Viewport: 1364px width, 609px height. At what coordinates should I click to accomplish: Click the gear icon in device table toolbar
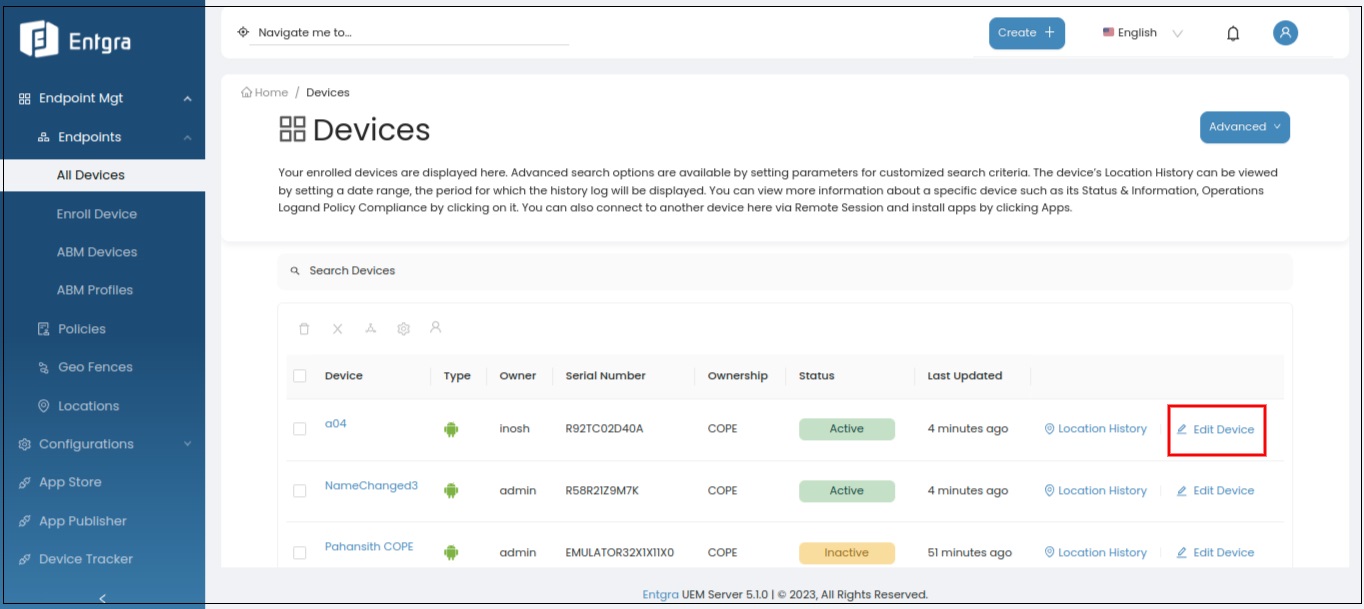(x=403, y=329)
